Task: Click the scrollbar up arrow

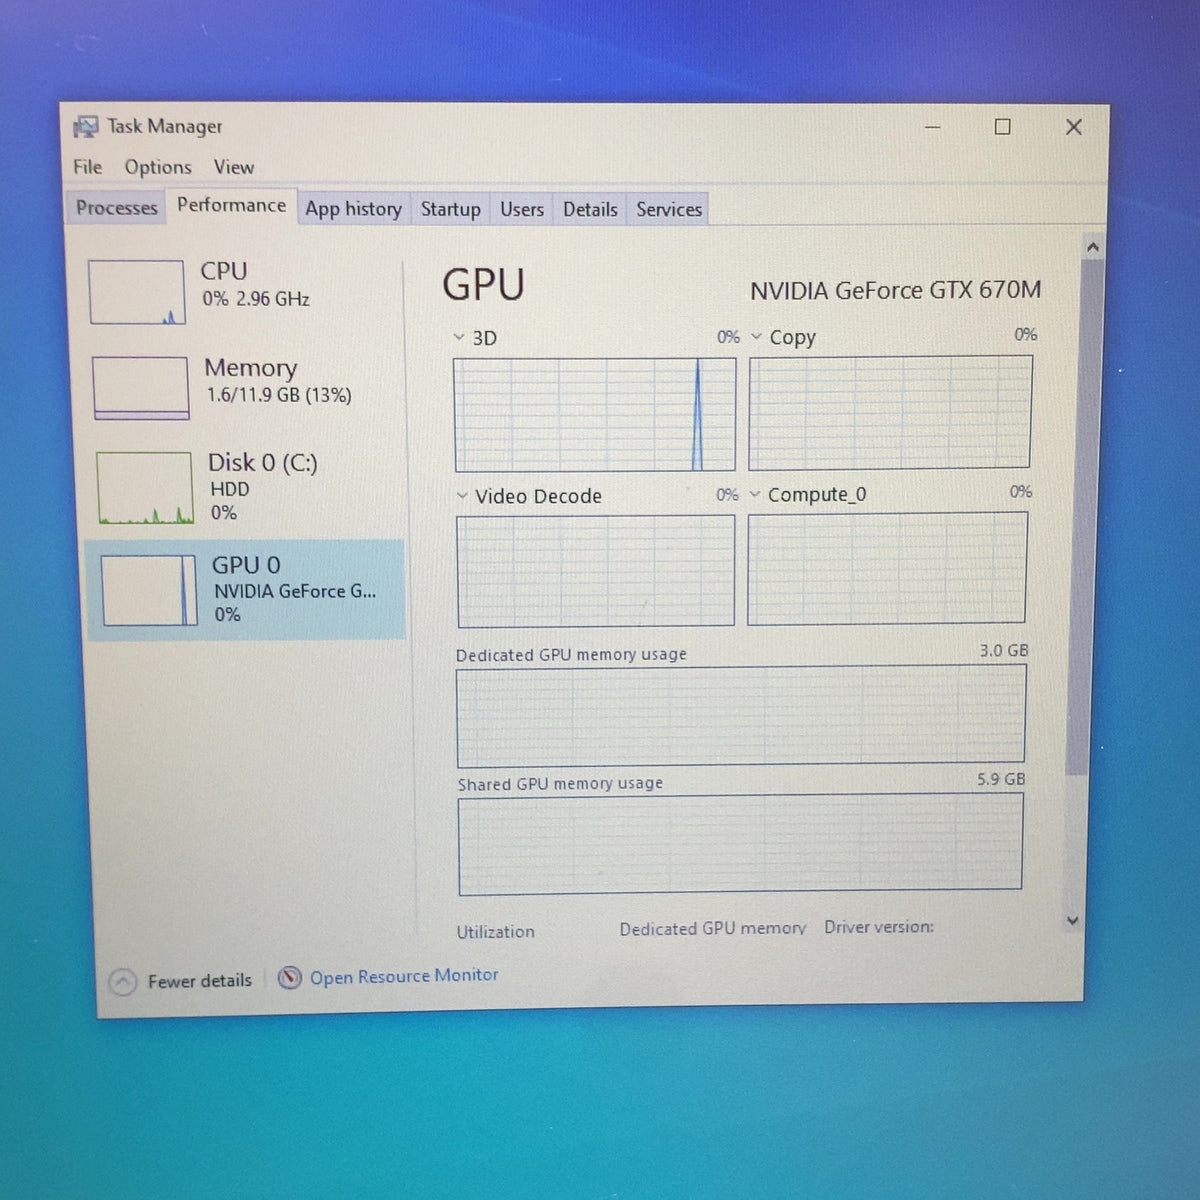Action: 1093,246
